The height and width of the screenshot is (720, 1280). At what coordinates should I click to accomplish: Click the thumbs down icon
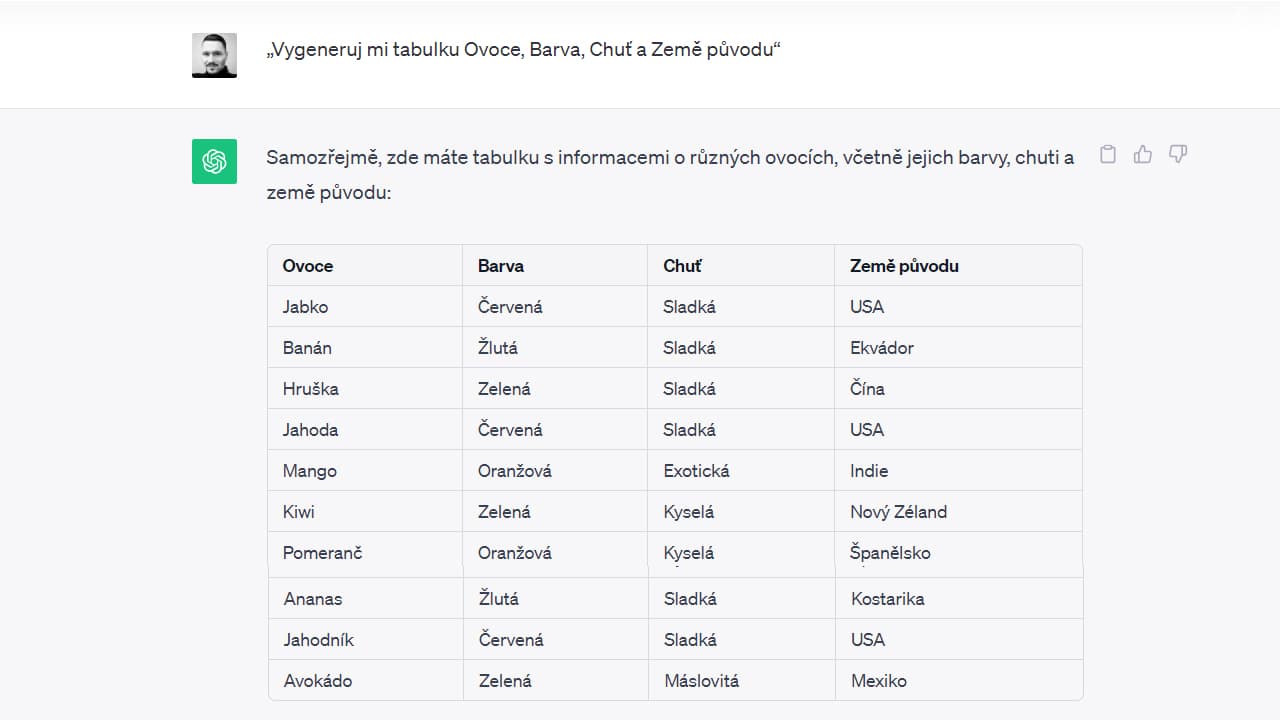click(1178, 154)
